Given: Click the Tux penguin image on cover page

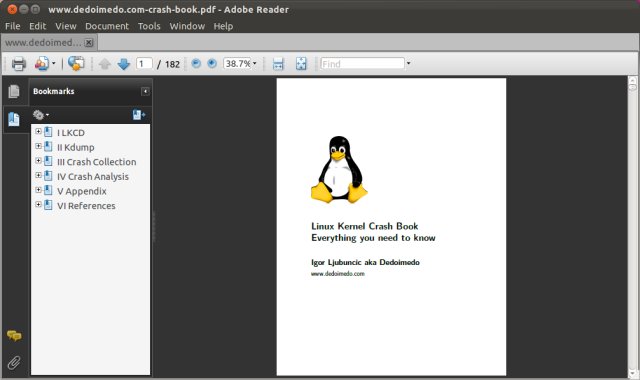Looking at the screenshot, I should click(x=339, y=169).
